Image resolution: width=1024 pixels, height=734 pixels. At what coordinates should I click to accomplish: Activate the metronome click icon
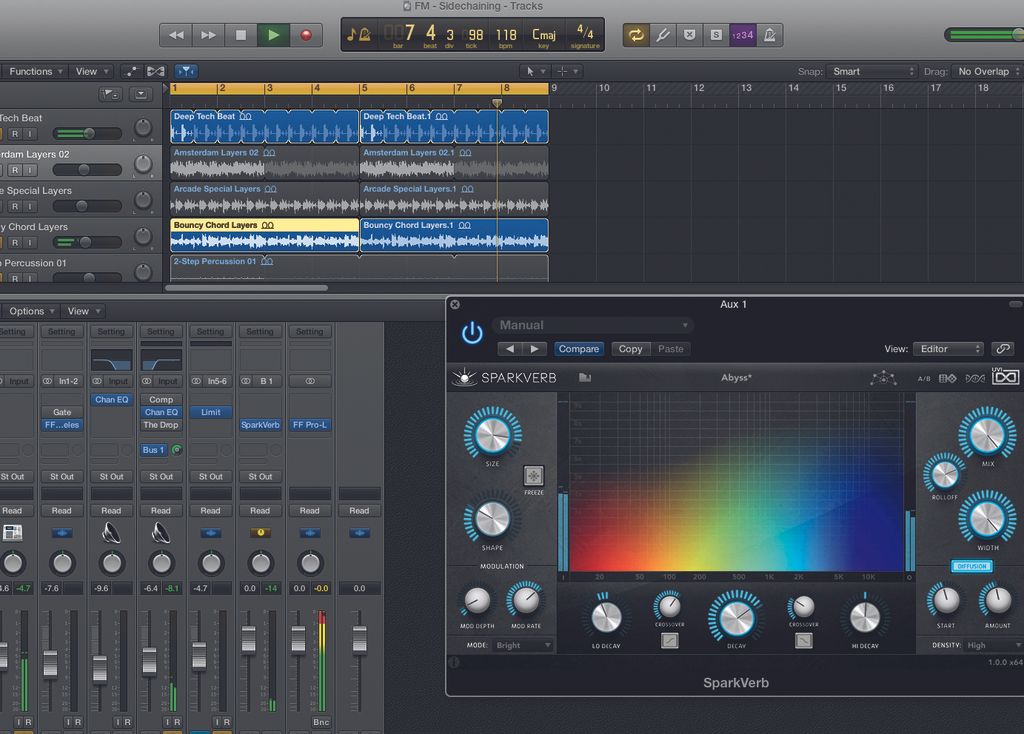pos(769,35)
